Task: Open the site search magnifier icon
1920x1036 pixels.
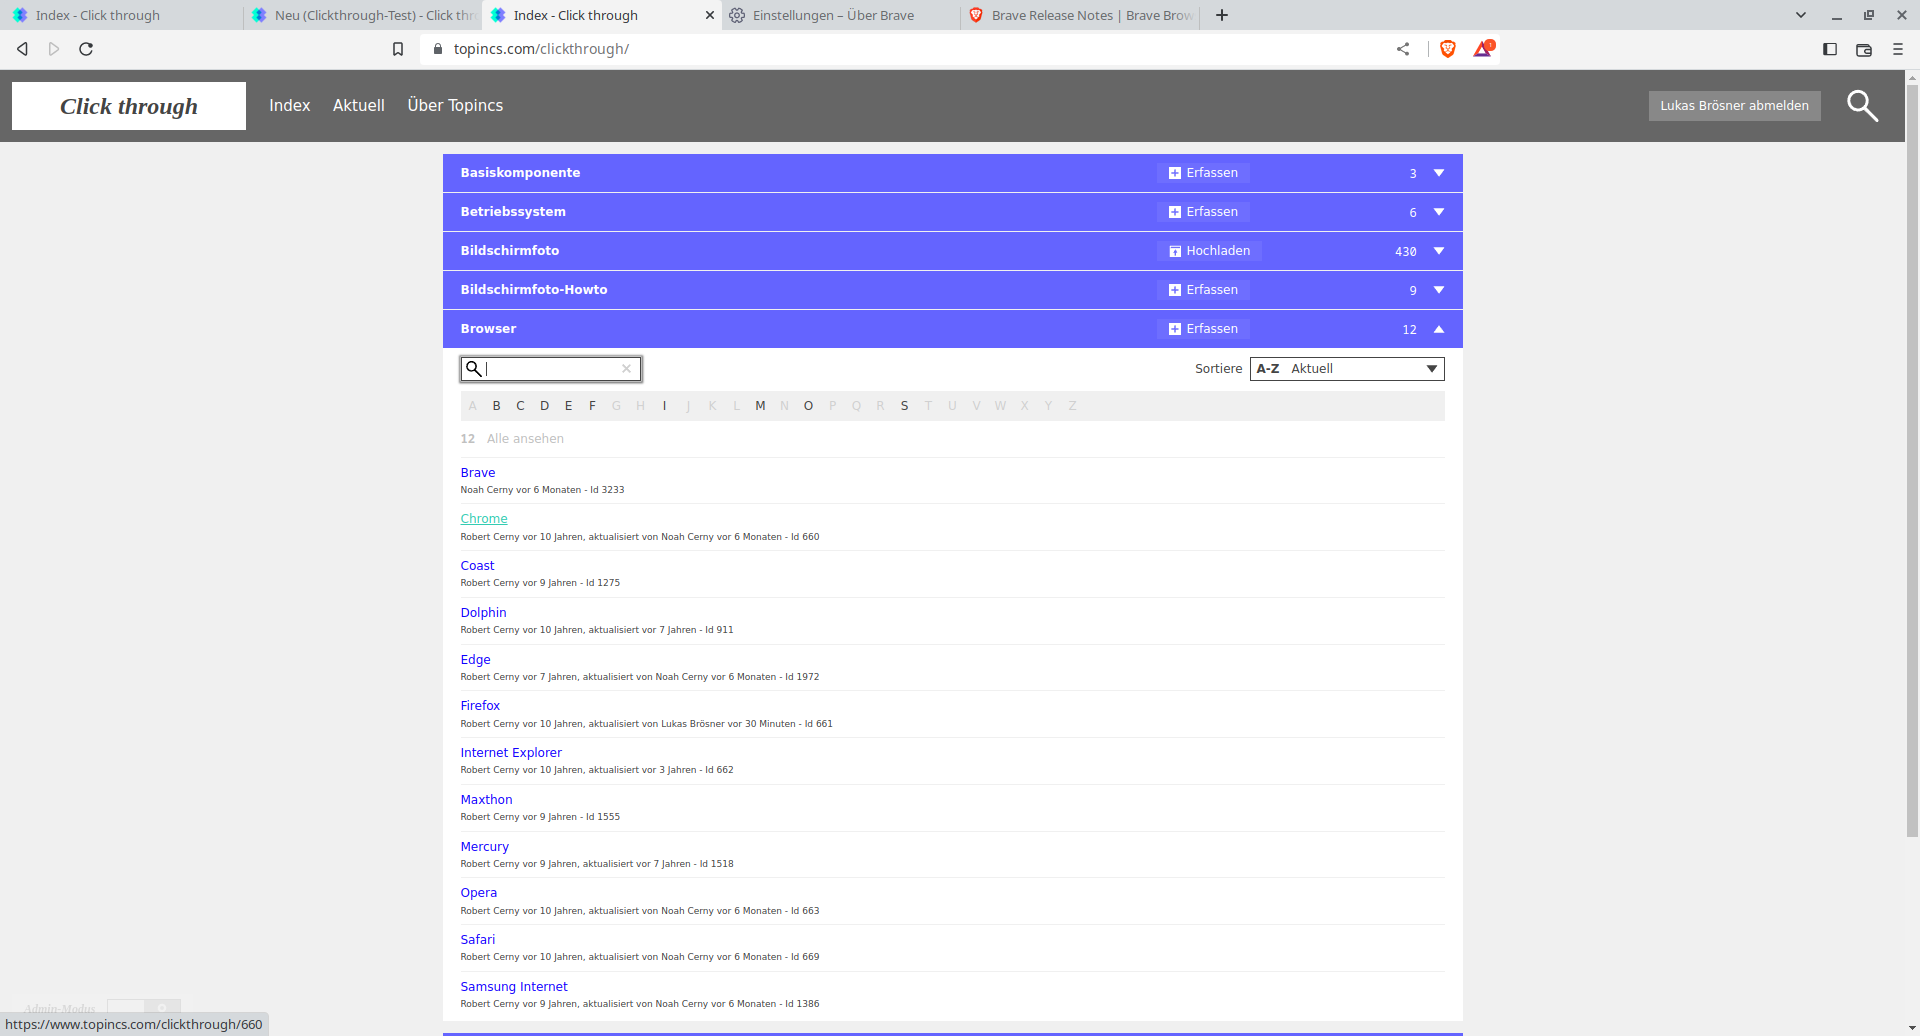Action: (x=1861, y=106)
